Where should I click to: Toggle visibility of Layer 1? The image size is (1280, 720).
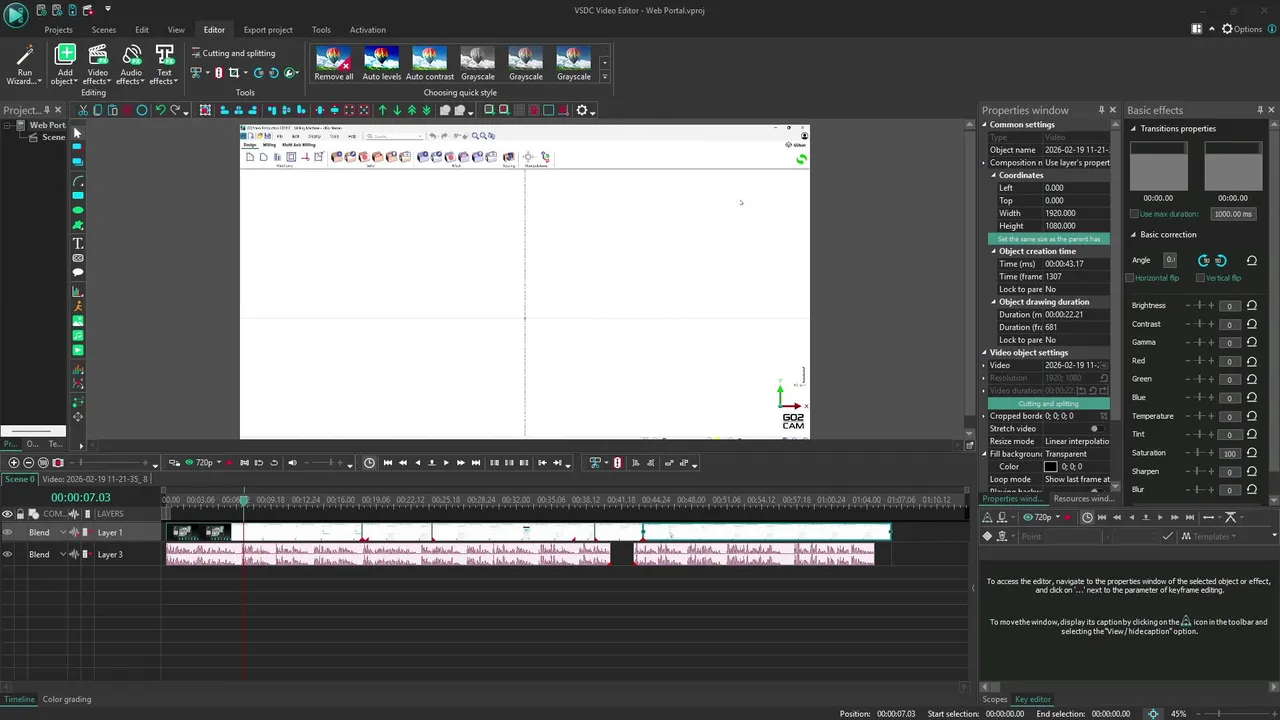point(8,532)
